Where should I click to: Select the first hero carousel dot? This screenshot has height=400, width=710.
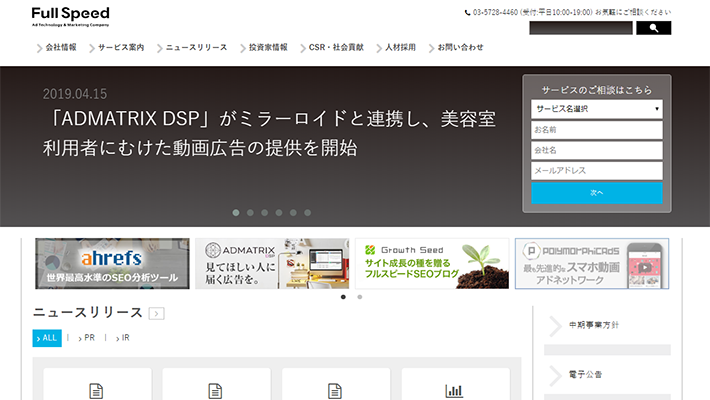point(236,212)
